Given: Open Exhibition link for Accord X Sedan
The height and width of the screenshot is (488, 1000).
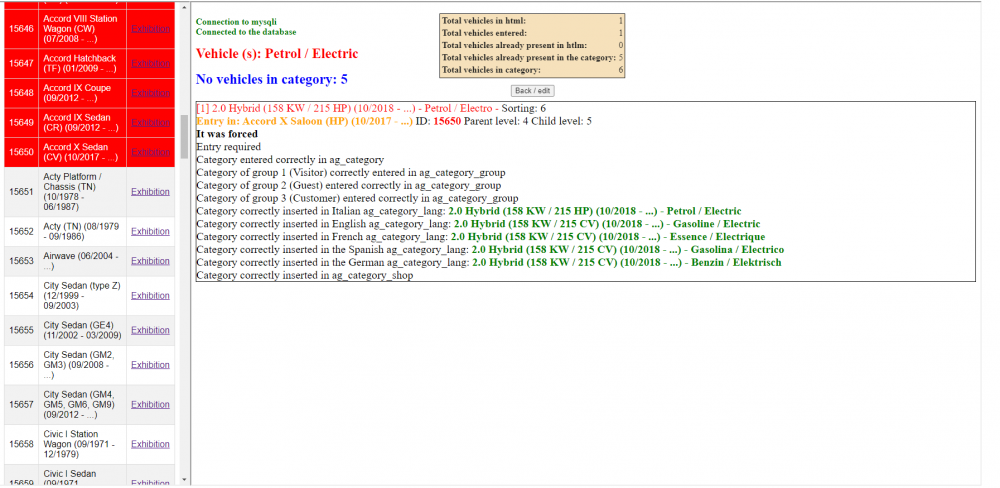Looking at the screenshot, I should (x=151, y=152).
